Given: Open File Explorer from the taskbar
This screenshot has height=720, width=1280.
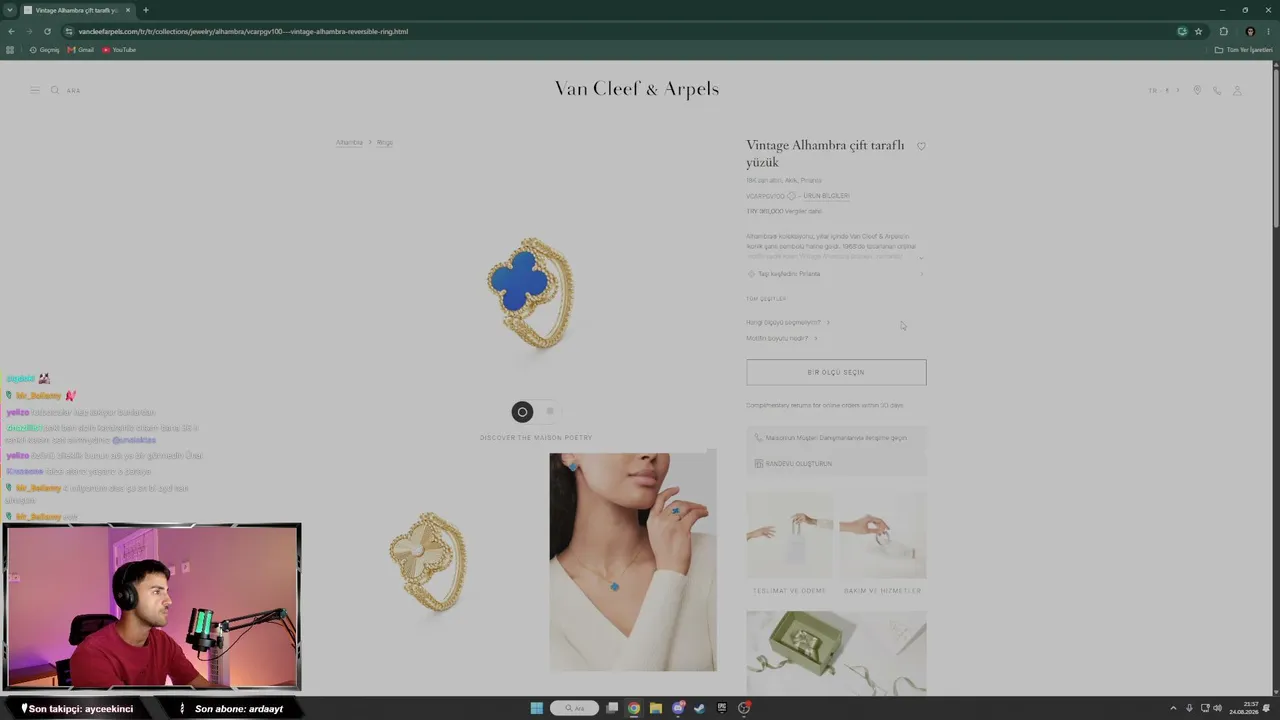Looking at the screenshot, I should 655,708.
